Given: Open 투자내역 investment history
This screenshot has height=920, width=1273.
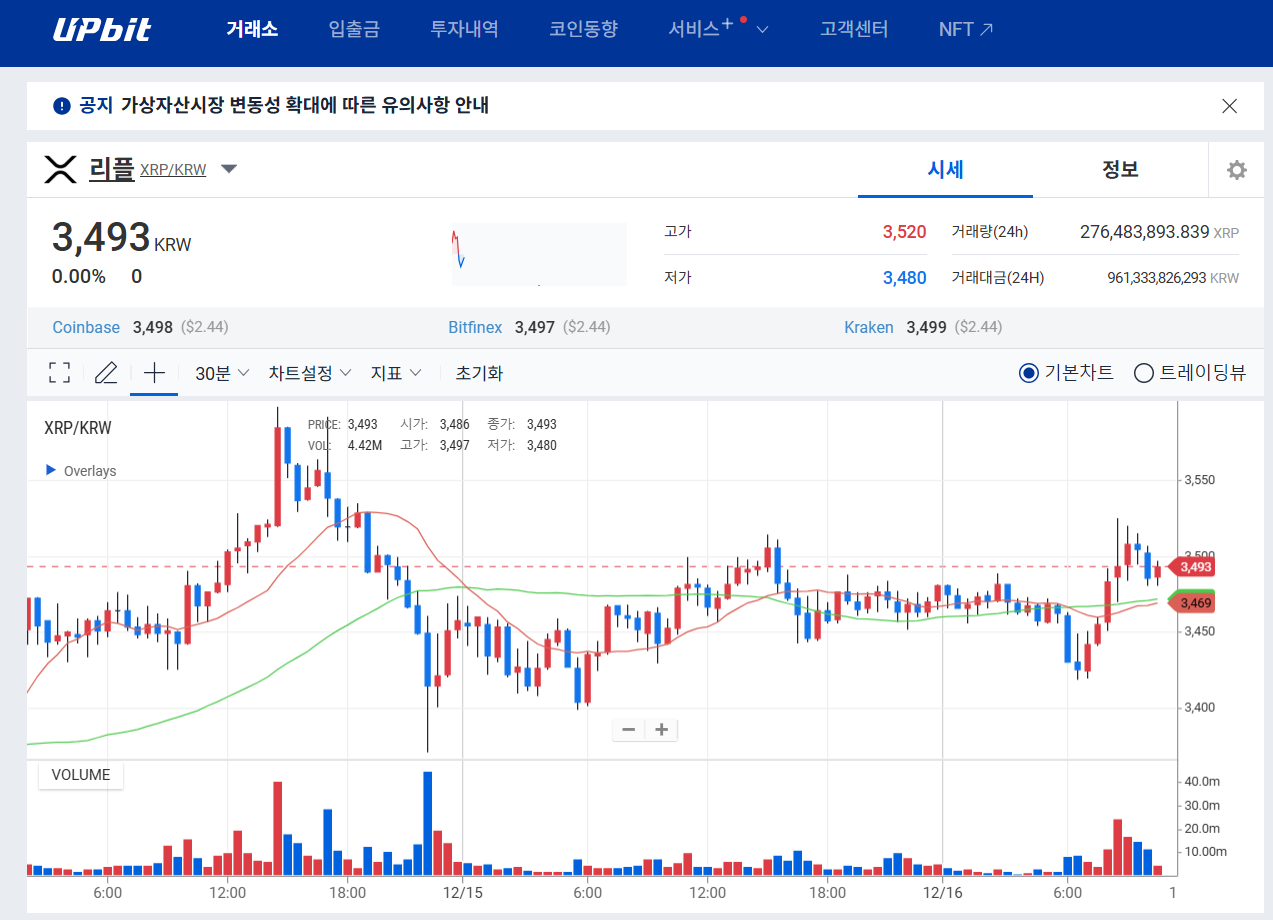Looking at the screenshot, I should click(465, 29).
